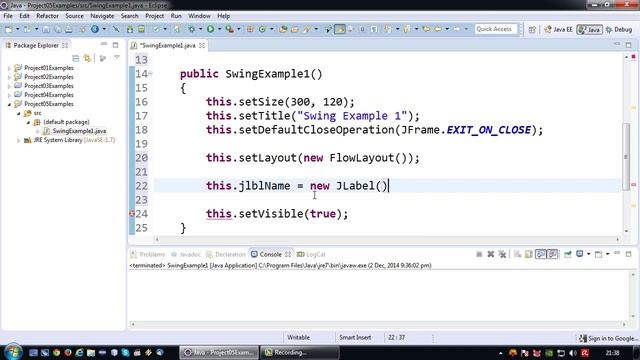Click the Windows Start orb
This screenshot has height=360, width=640.
13,352
